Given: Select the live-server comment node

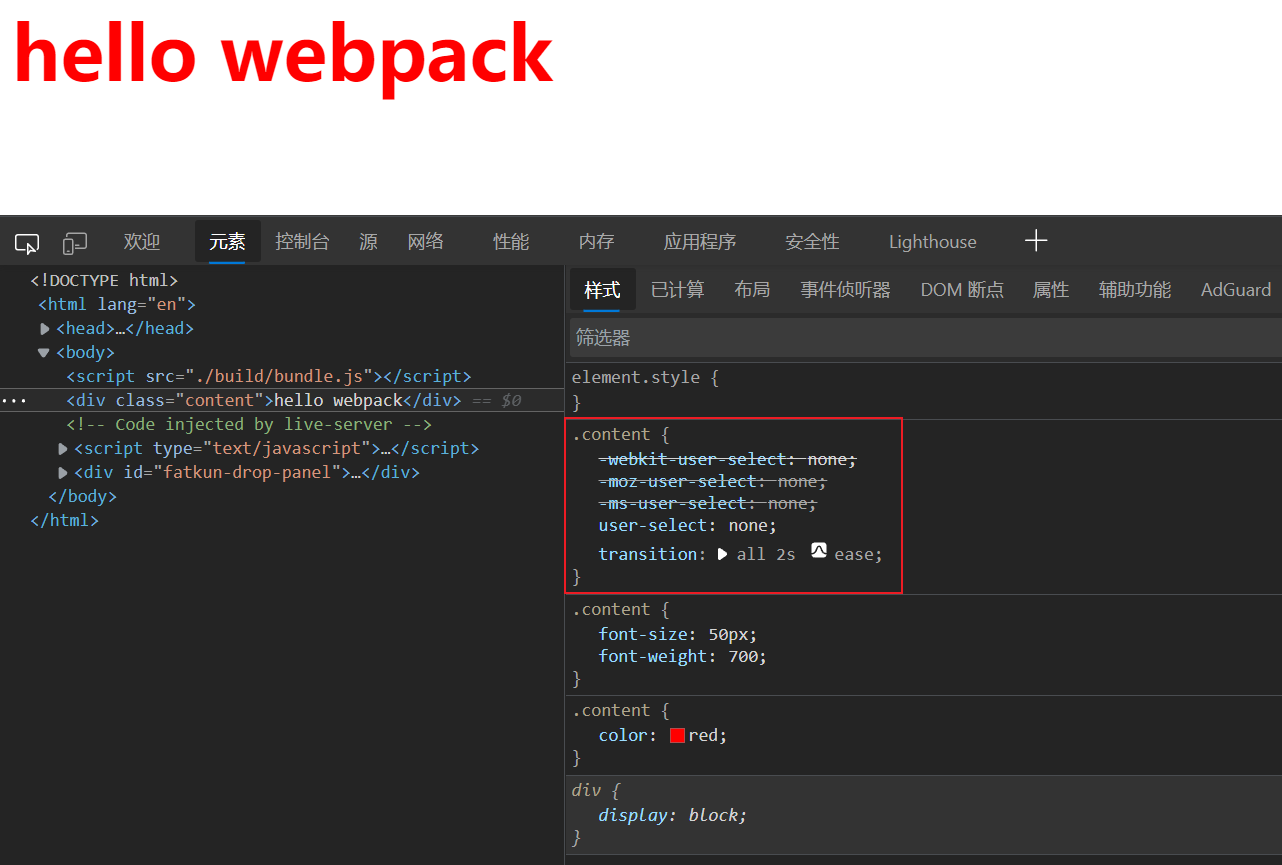Looking at the screenshot, I should 249,425.
